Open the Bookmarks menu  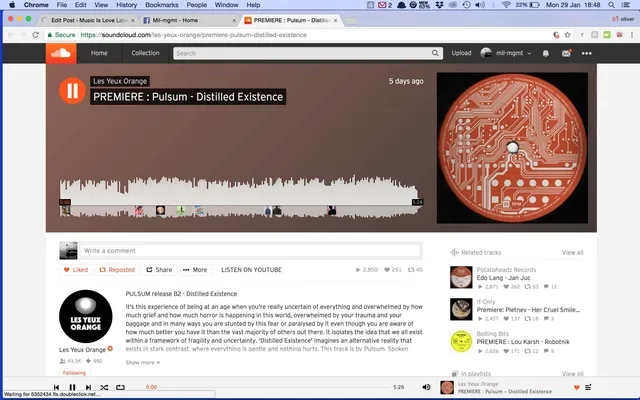(x=162, y=5)
